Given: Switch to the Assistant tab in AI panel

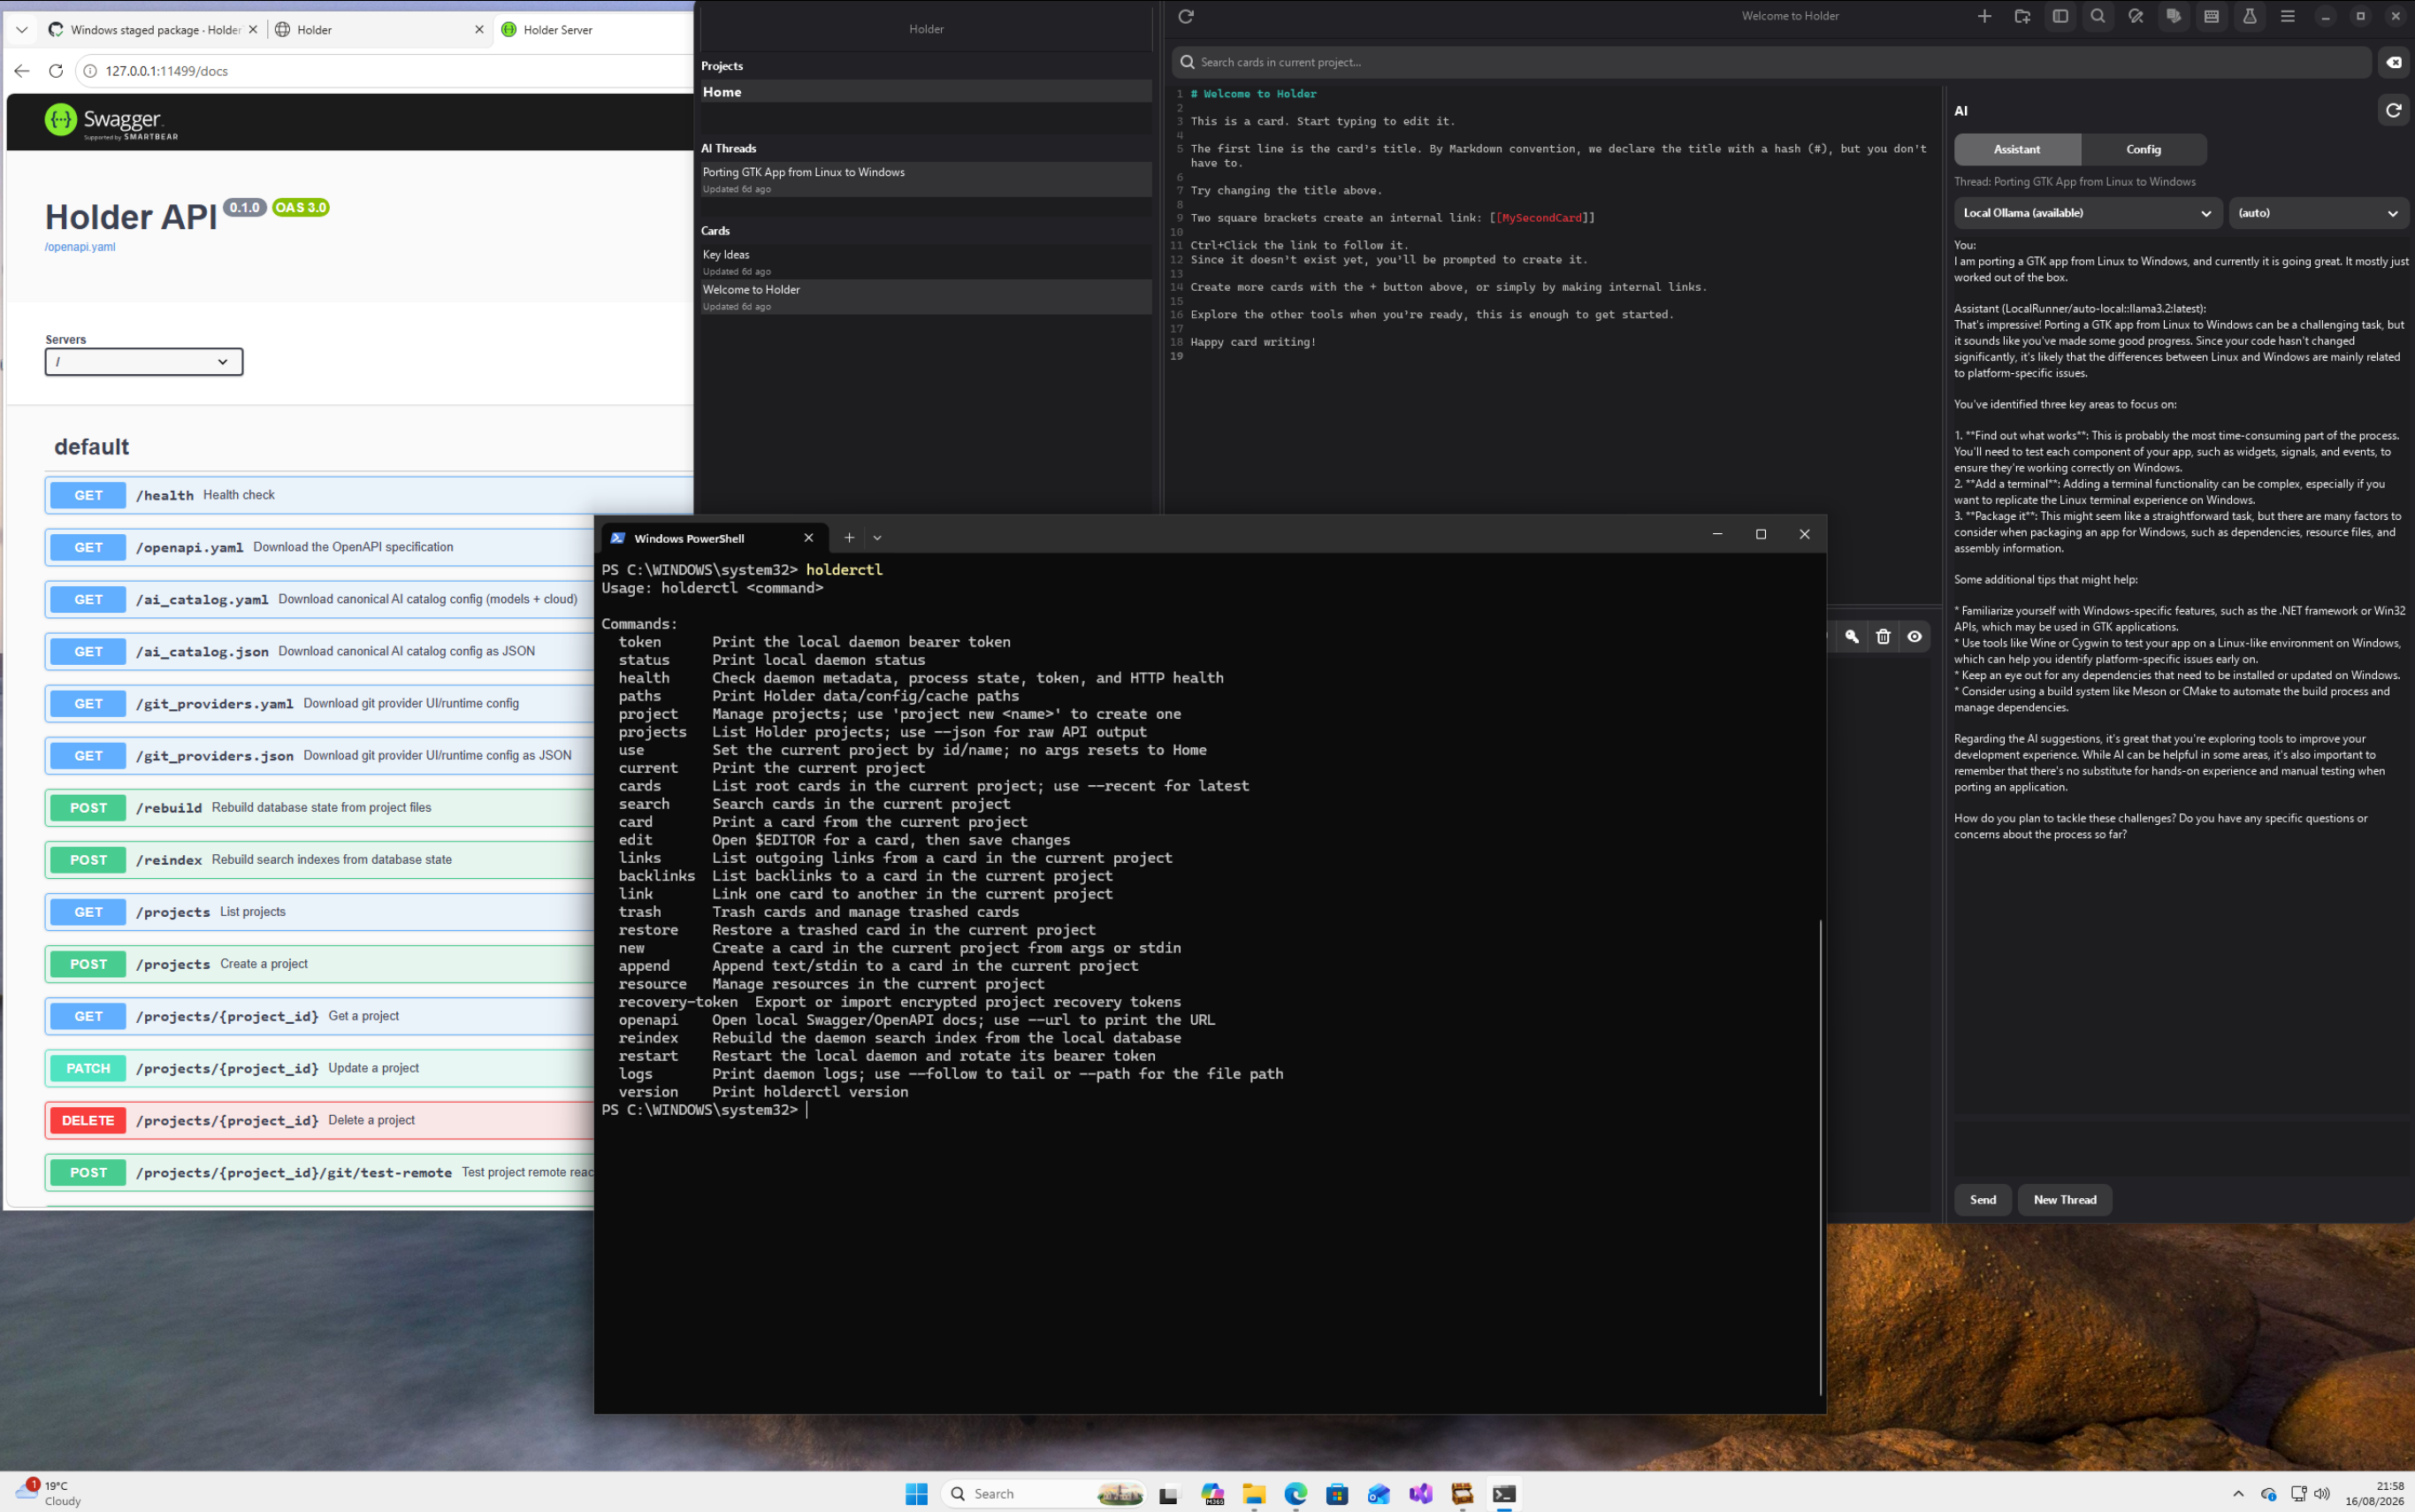Looking at the screenshot, I should 2017,149.
